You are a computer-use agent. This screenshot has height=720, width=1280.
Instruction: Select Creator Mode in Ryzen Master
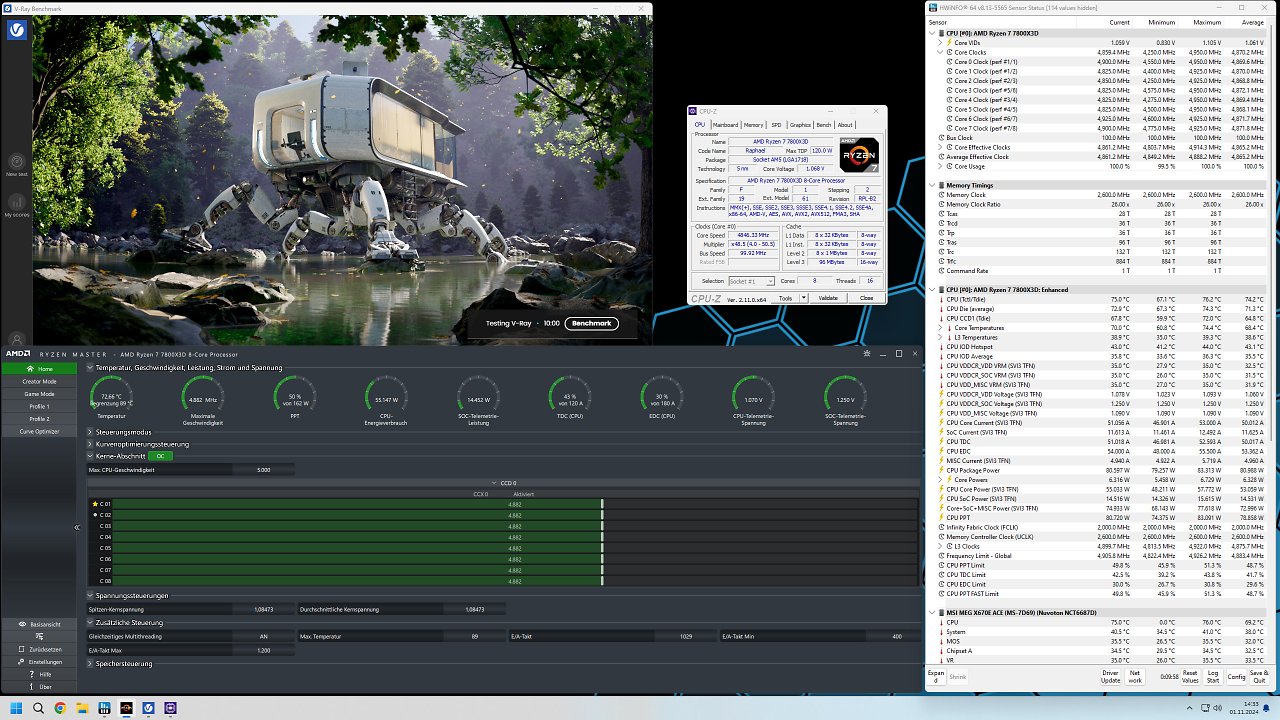(x=40, y=381)
